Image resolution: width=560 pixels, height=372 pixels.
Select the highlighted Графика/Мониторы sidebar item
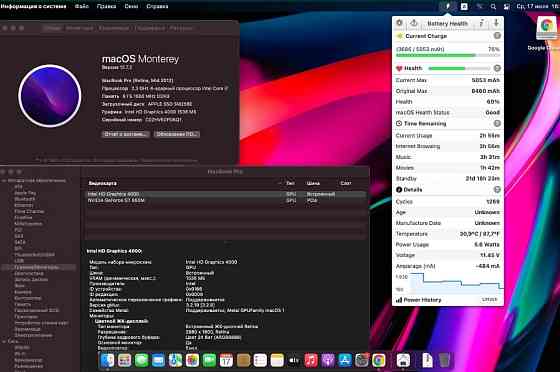pos(39,267)
